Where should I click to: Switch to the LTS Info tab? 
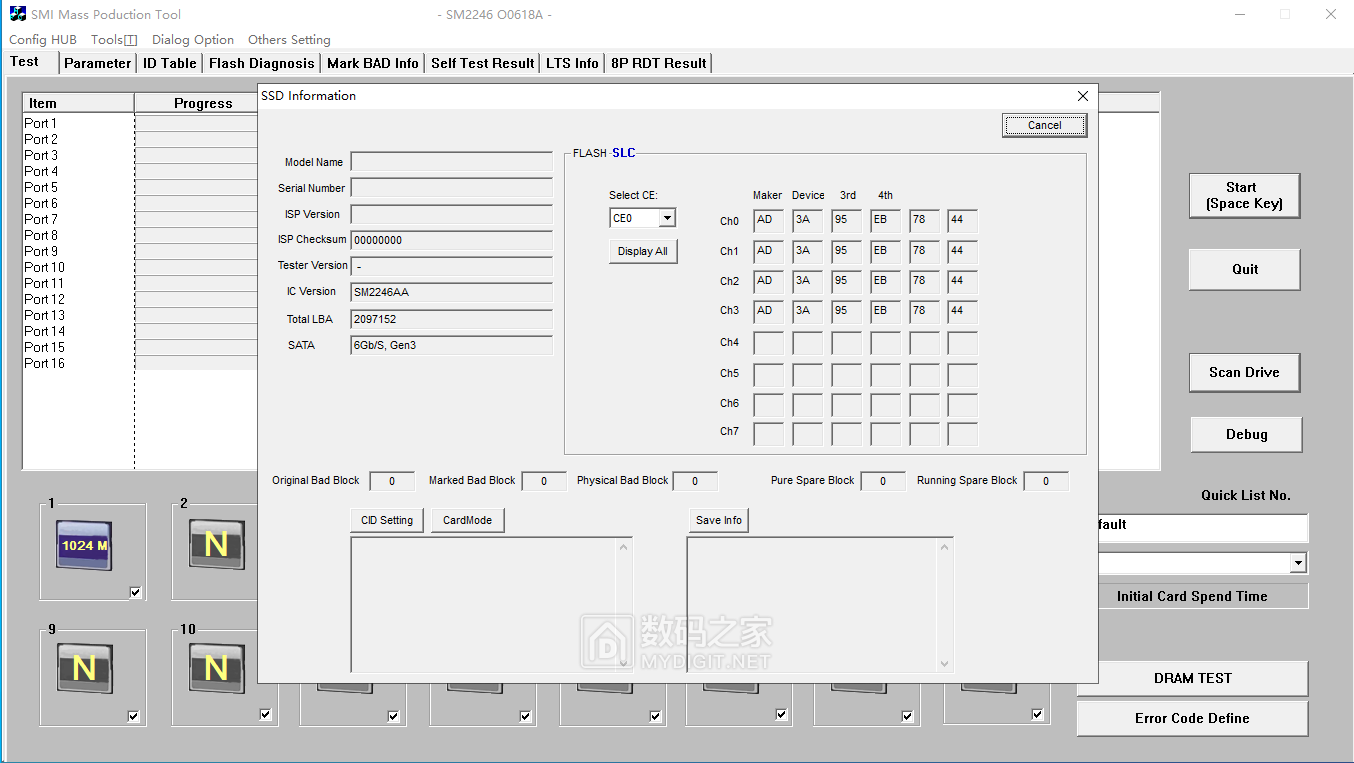pyautogui.click(x=572, y=63)
